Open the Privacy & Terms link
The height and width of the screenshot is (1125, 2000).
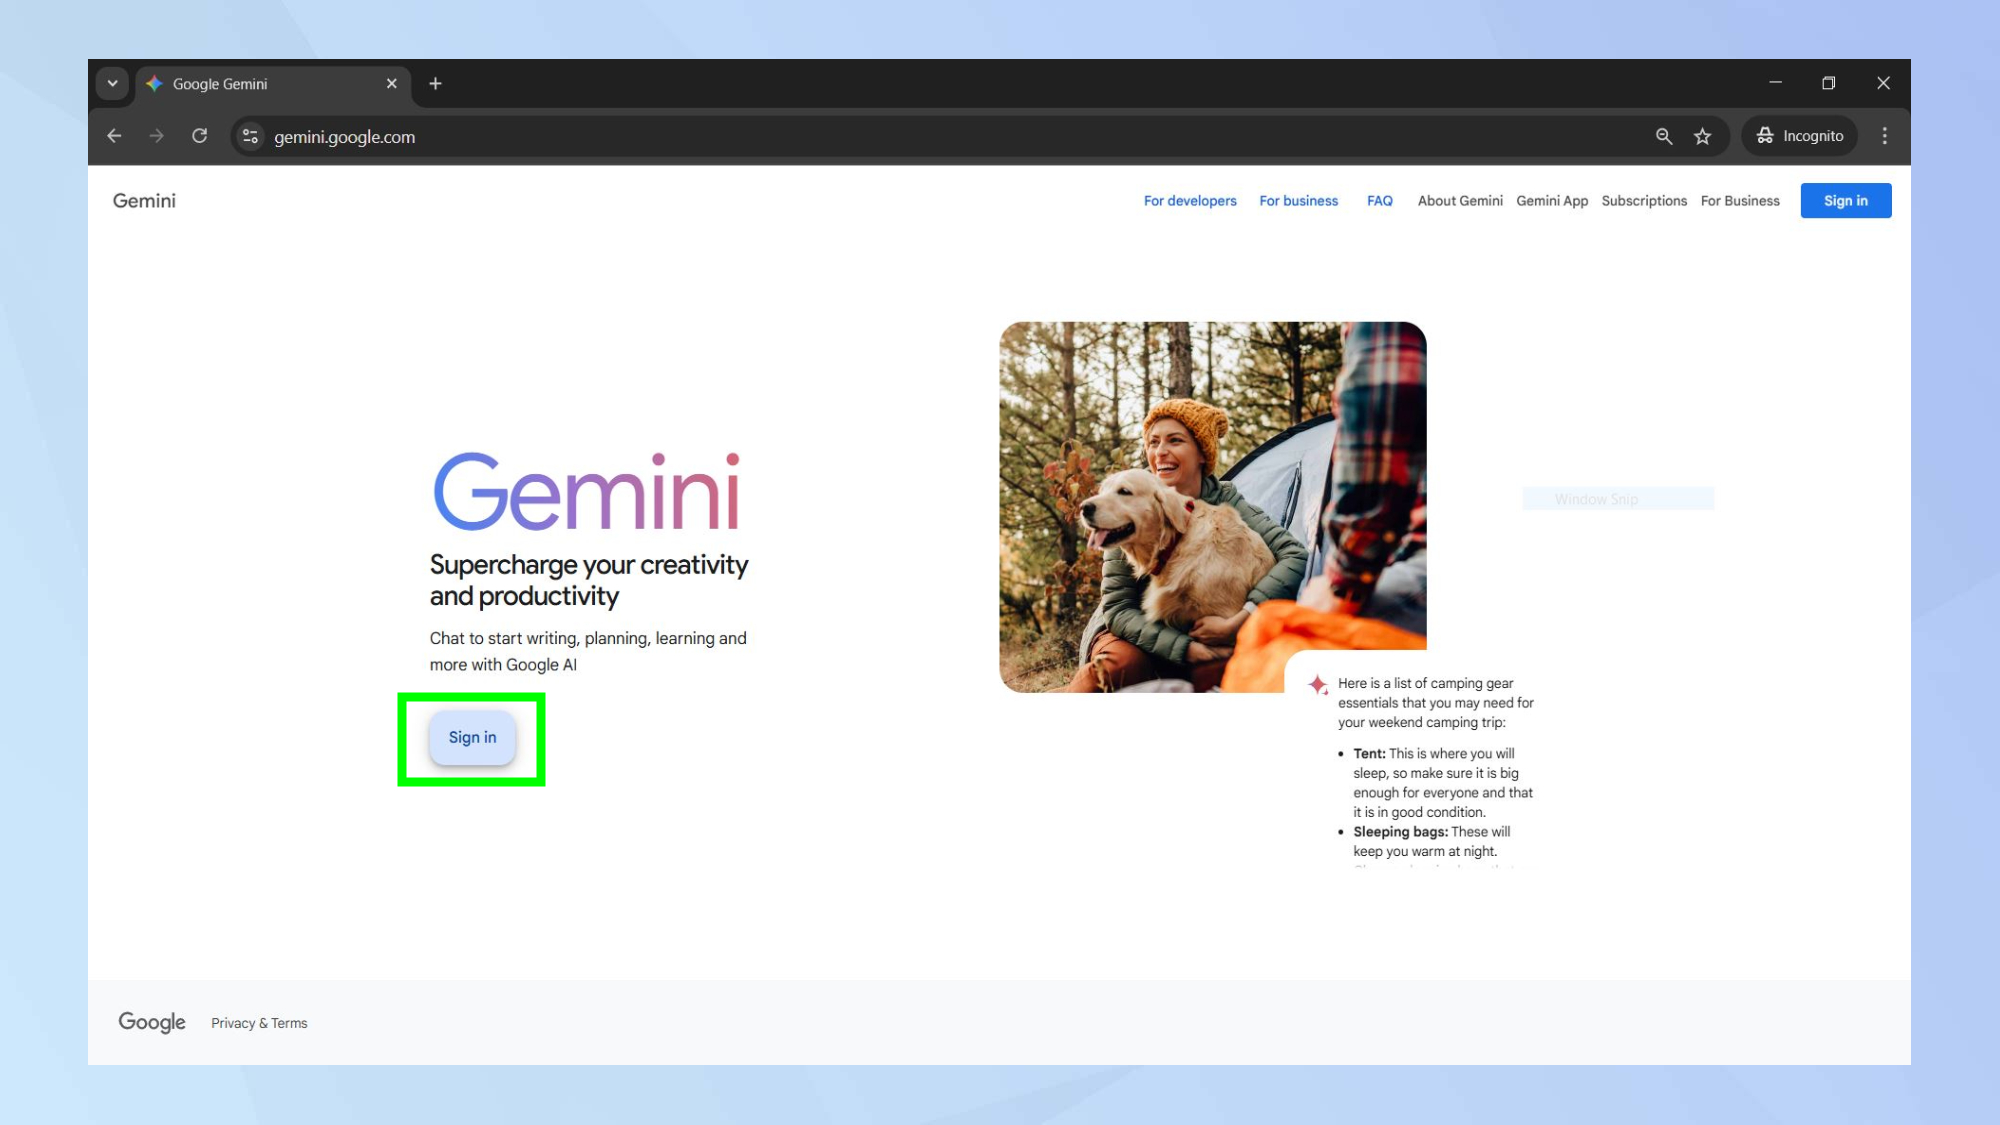pos(258,1022)
